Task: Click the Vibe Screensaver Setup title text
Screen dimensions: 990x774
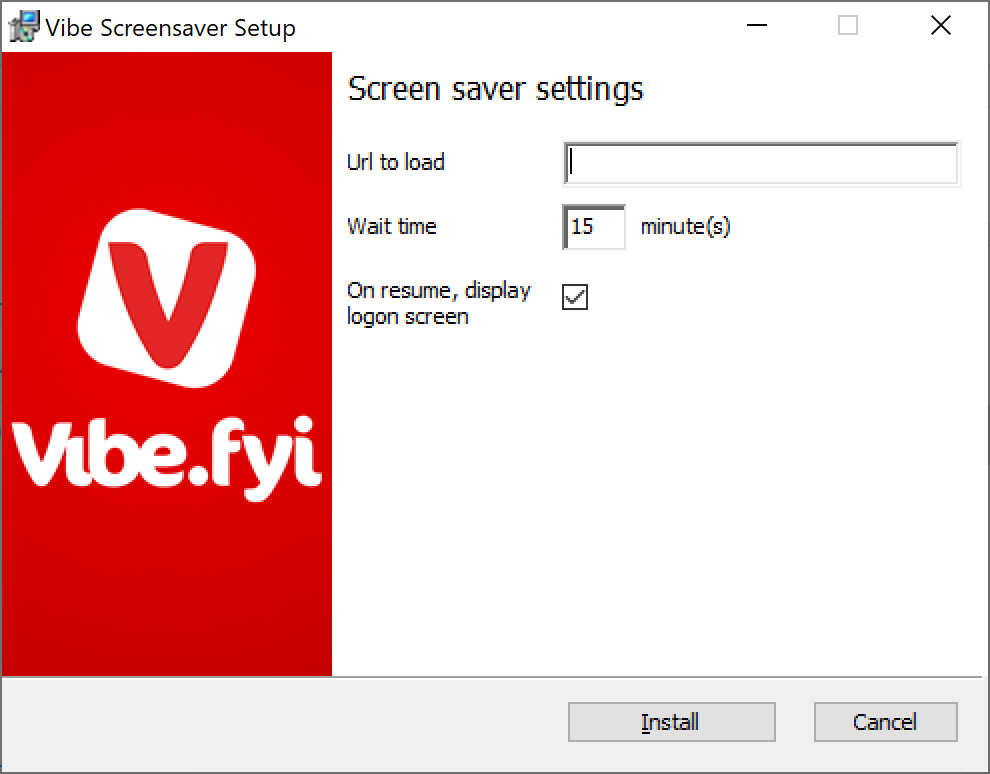Action: click(170, 28)
